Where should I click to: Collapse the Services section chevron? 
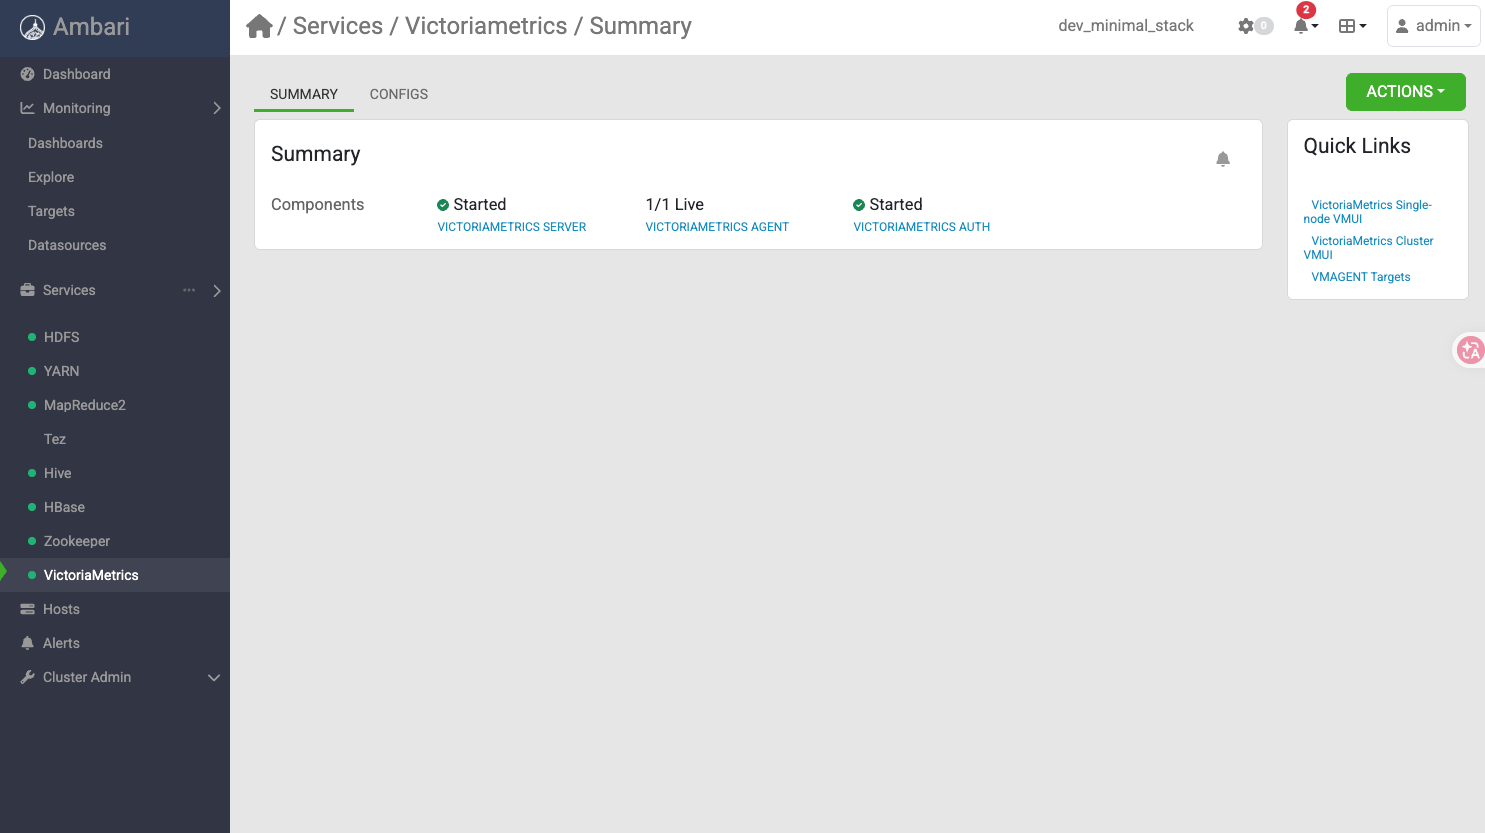click(x=217, y=291)
